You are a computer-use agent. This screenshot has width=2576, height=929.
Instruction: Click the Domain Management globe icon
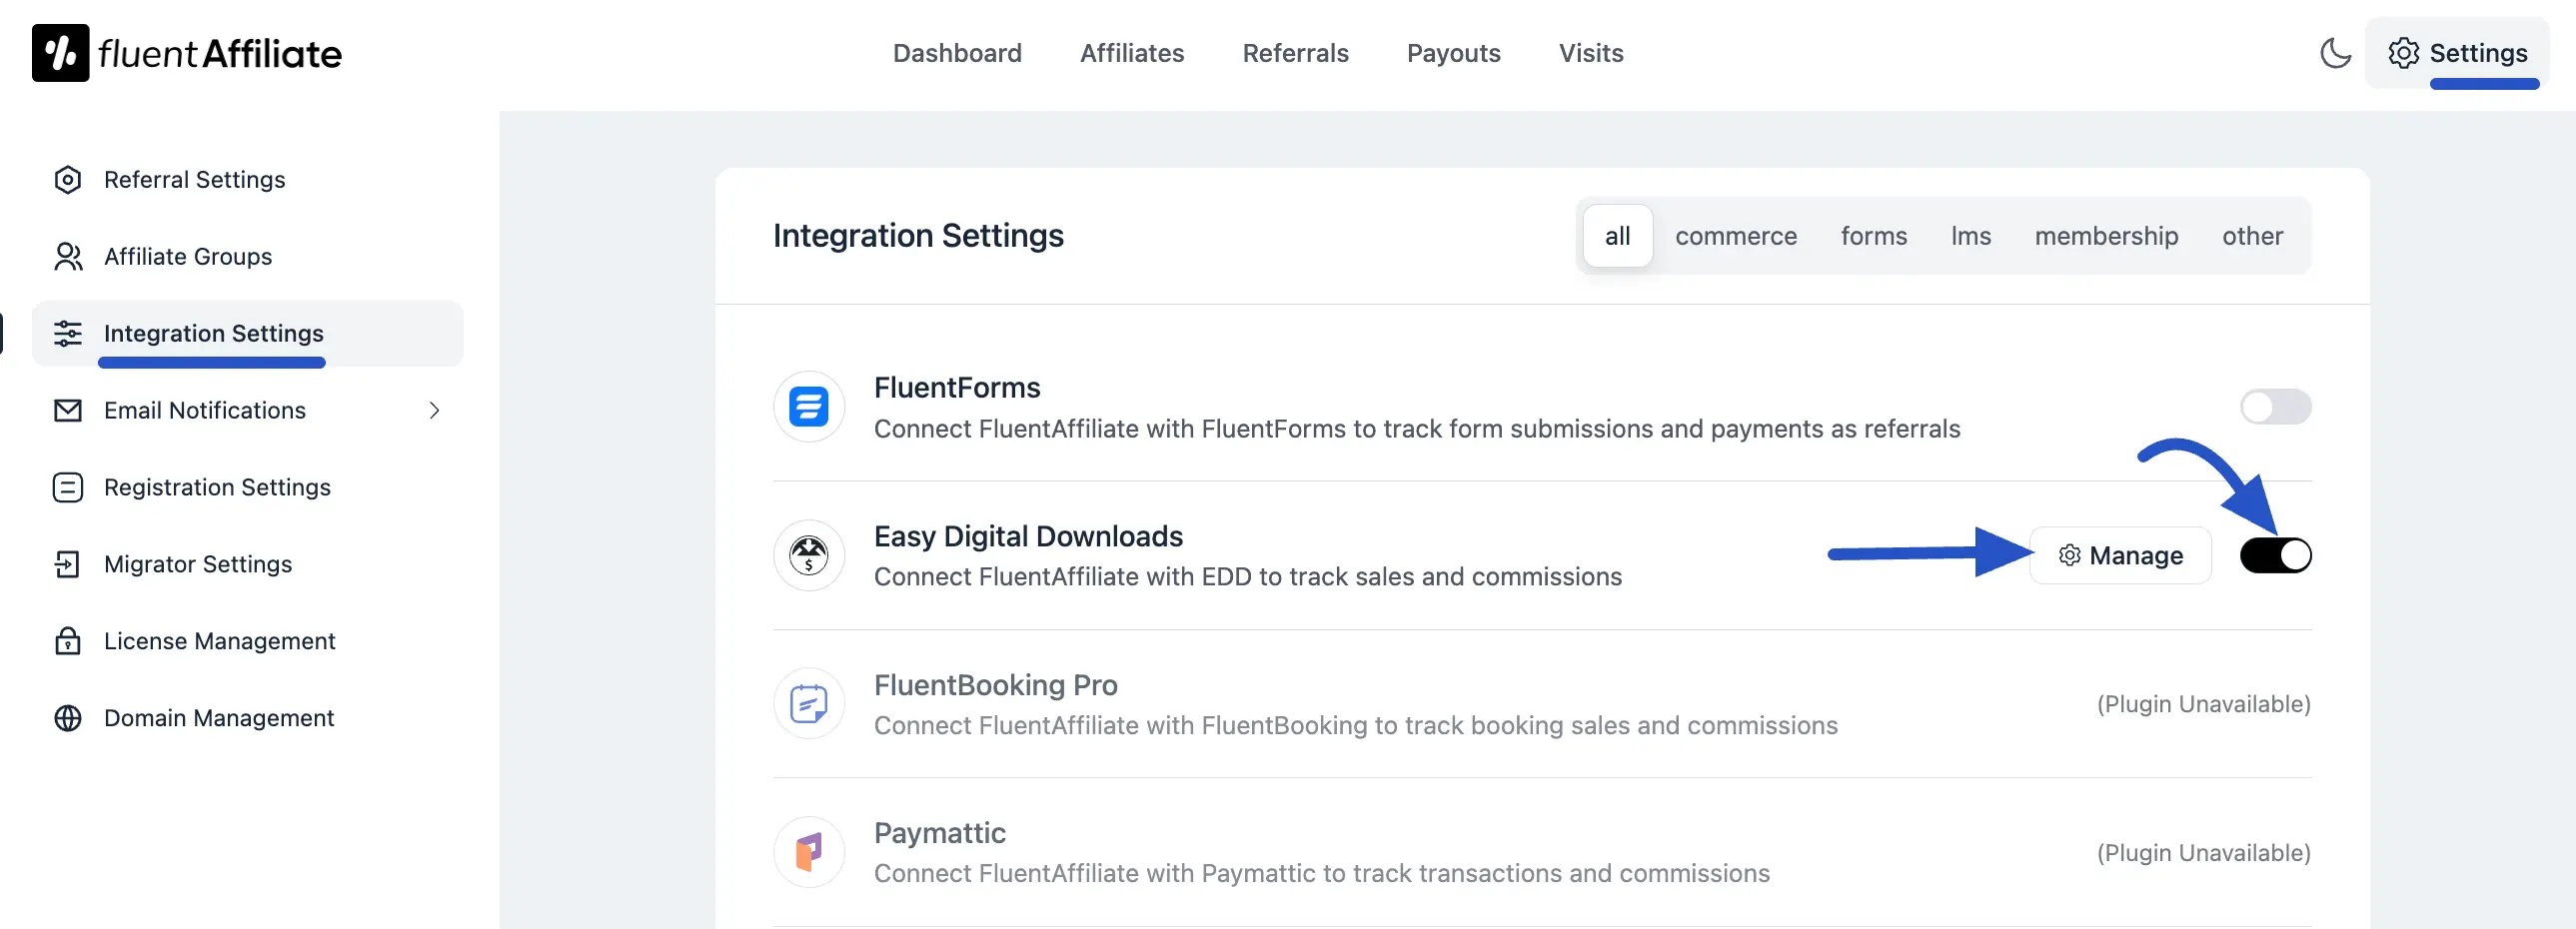pos(67,718)
